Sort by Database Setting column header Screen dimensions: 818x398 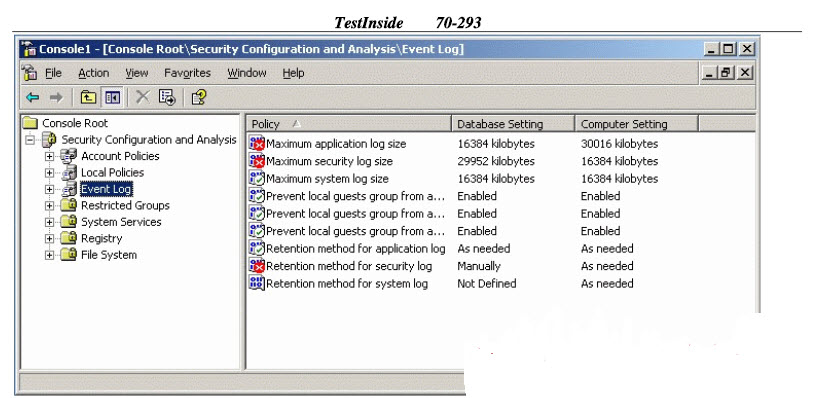(513, 124)
